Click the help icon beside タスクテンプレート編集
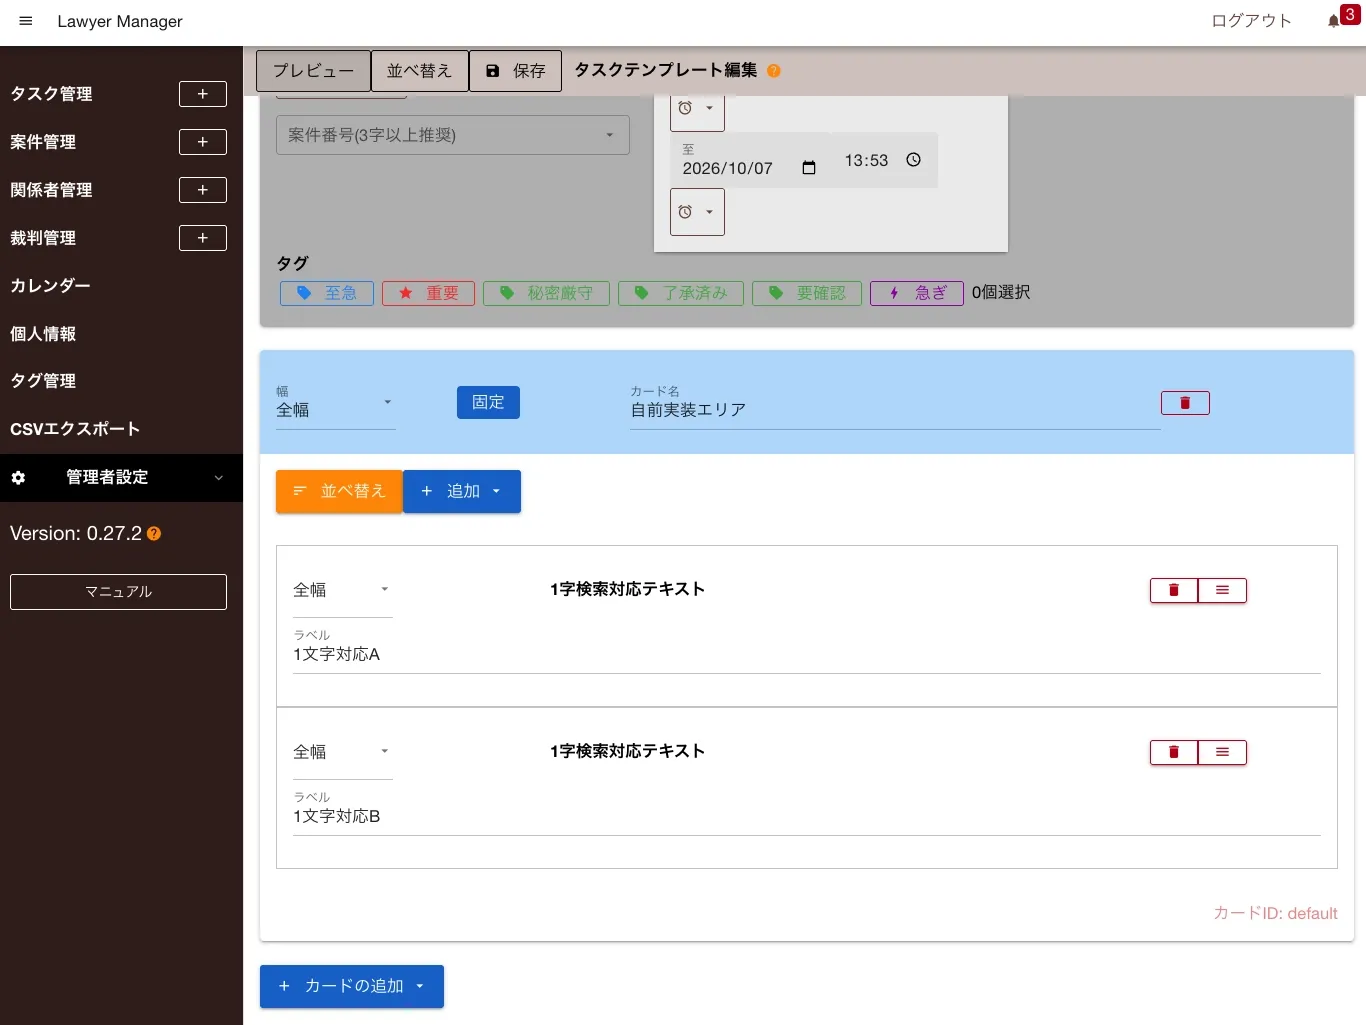Image resolution: width=1366 pixels, height=1025 pixels. 774,71
